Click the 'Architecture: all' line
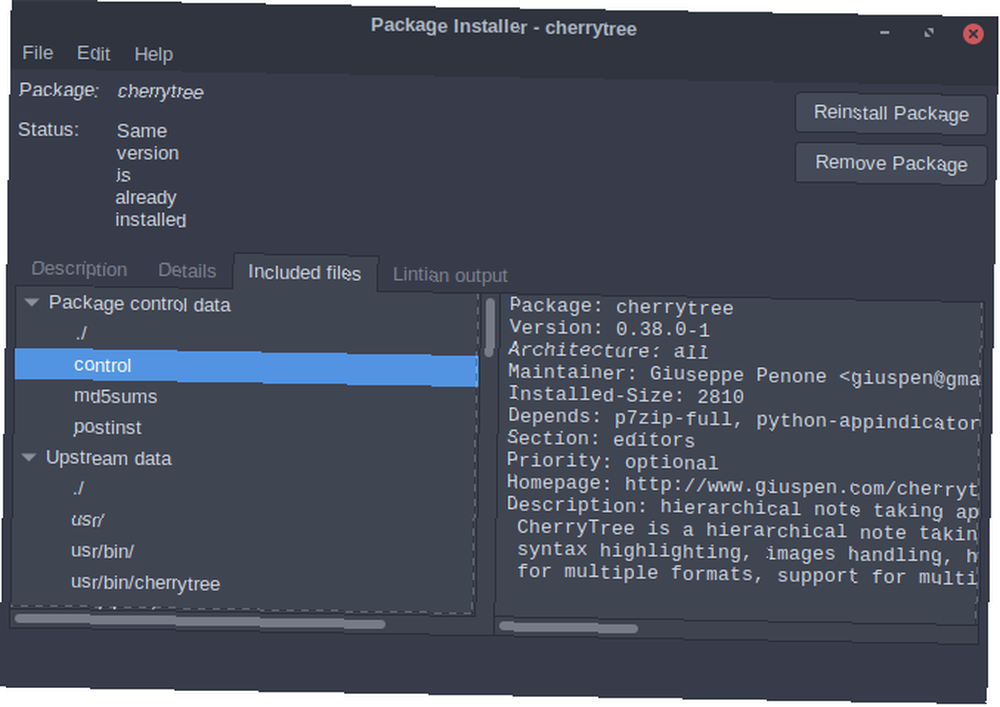Image resolution: width=1000 pixels, height=707 pixels. click(608, 350)
